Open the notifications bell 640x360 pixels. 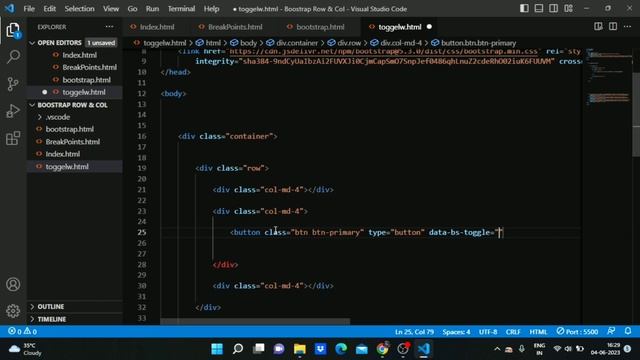tap(628, 331)
